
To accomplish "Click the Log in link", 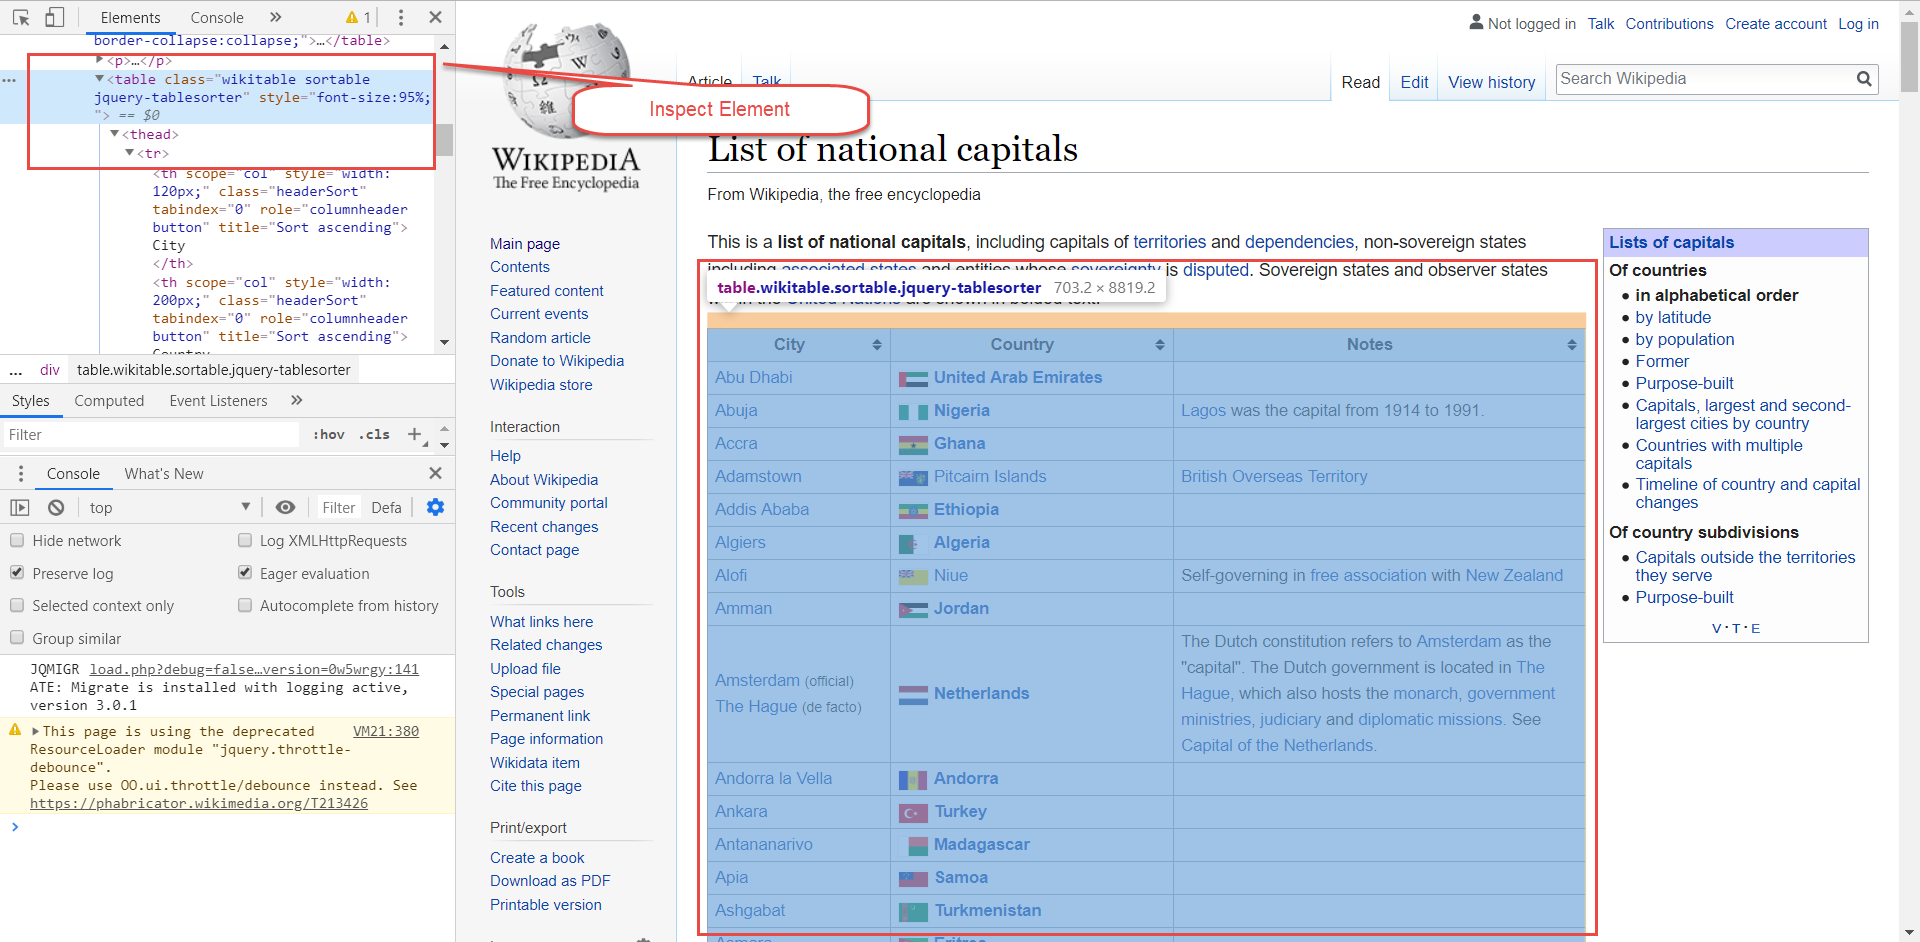I will [1858, 24].
